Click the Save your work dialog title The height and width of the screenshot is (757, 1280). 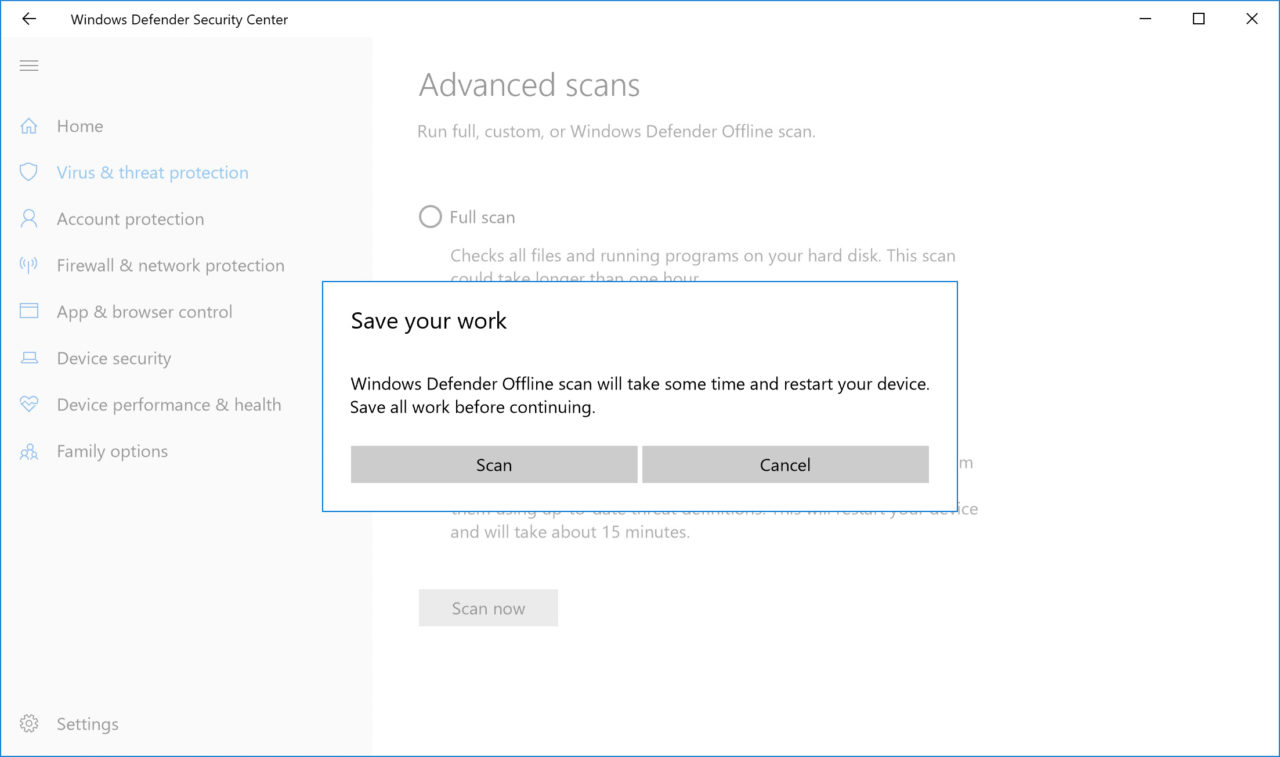pyautogui.click(x=429, y=321)
